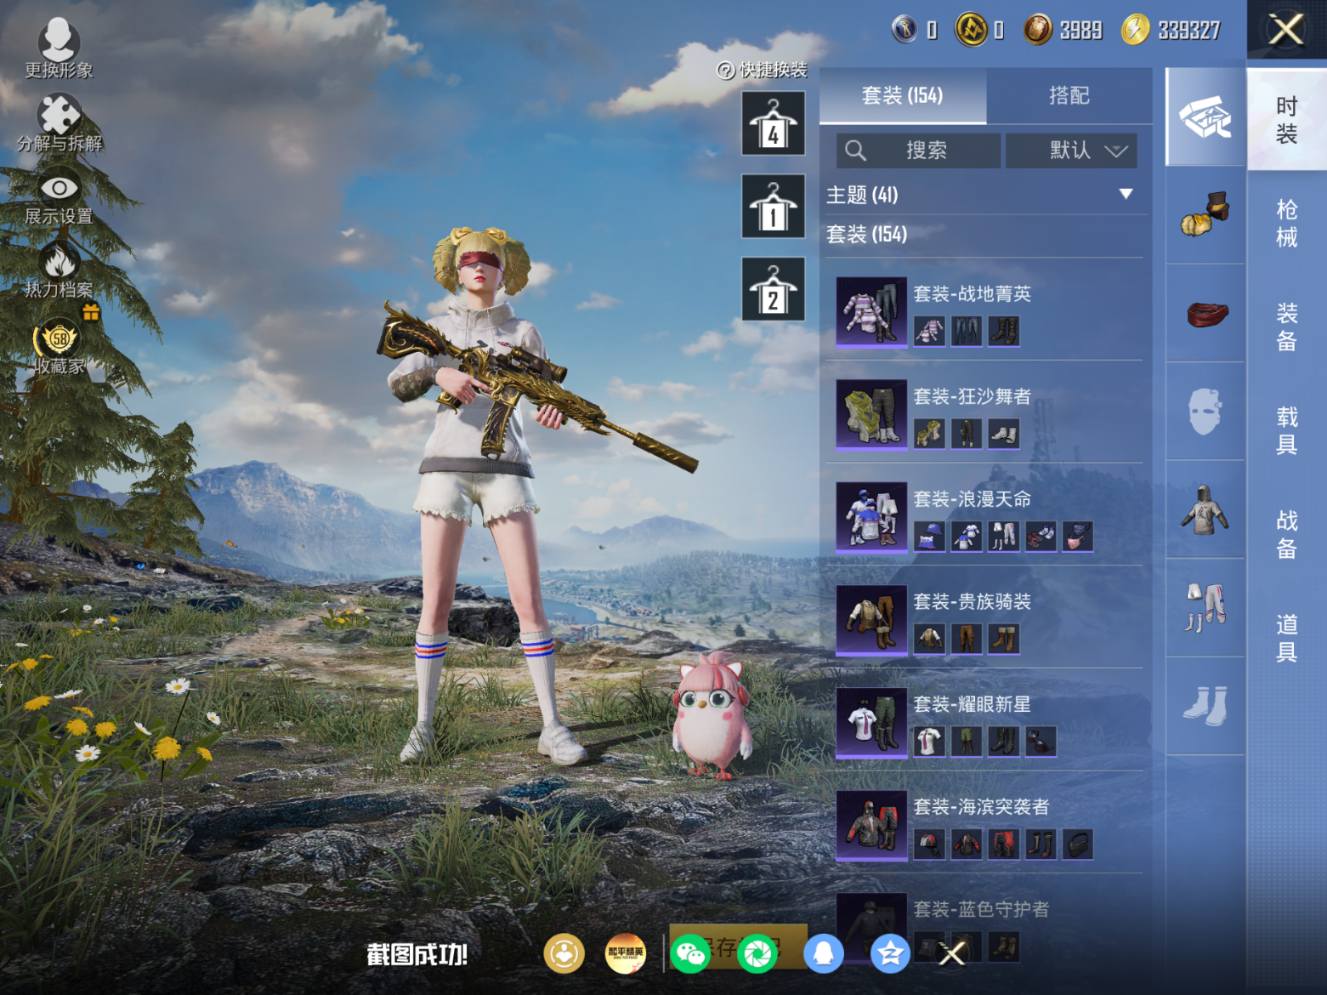Image resolution: width=1327 pixels, height=995 pixels.
Task: Select the hat and headgear category icon
Action: coord(1206,214)
